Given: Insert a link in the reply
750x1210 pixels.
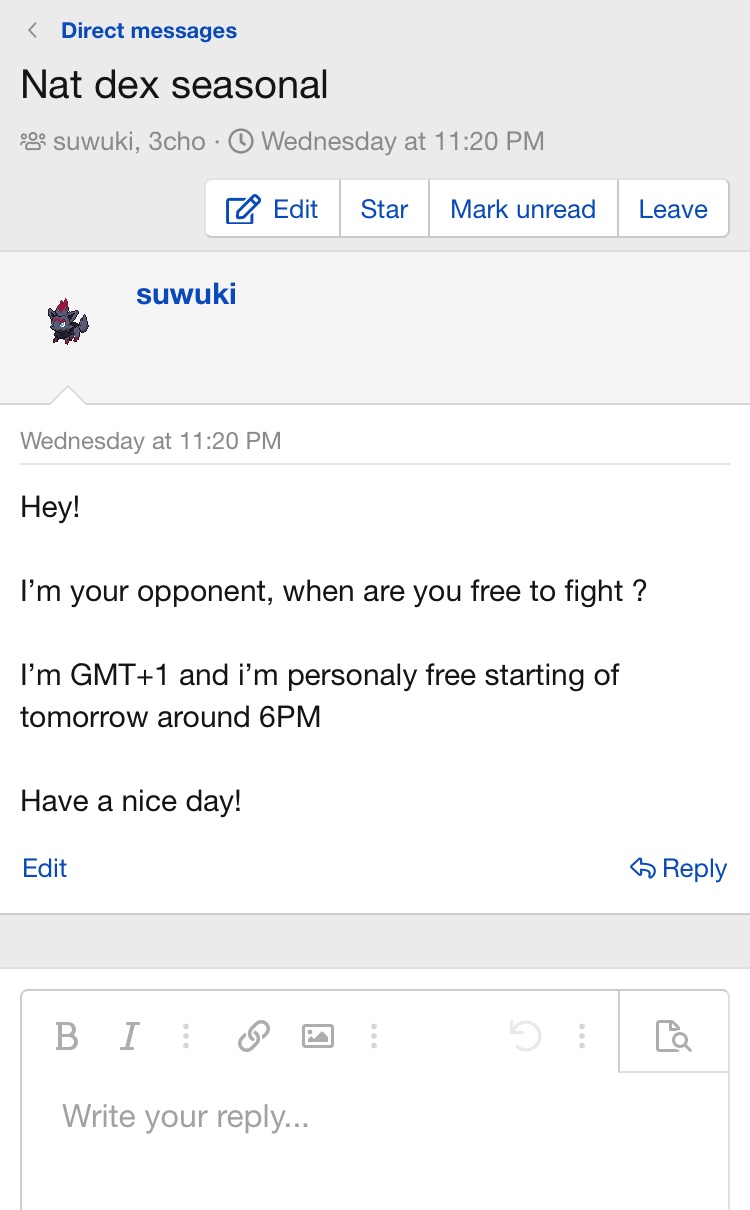Looking at the screenshot, I should [254, 1036].
